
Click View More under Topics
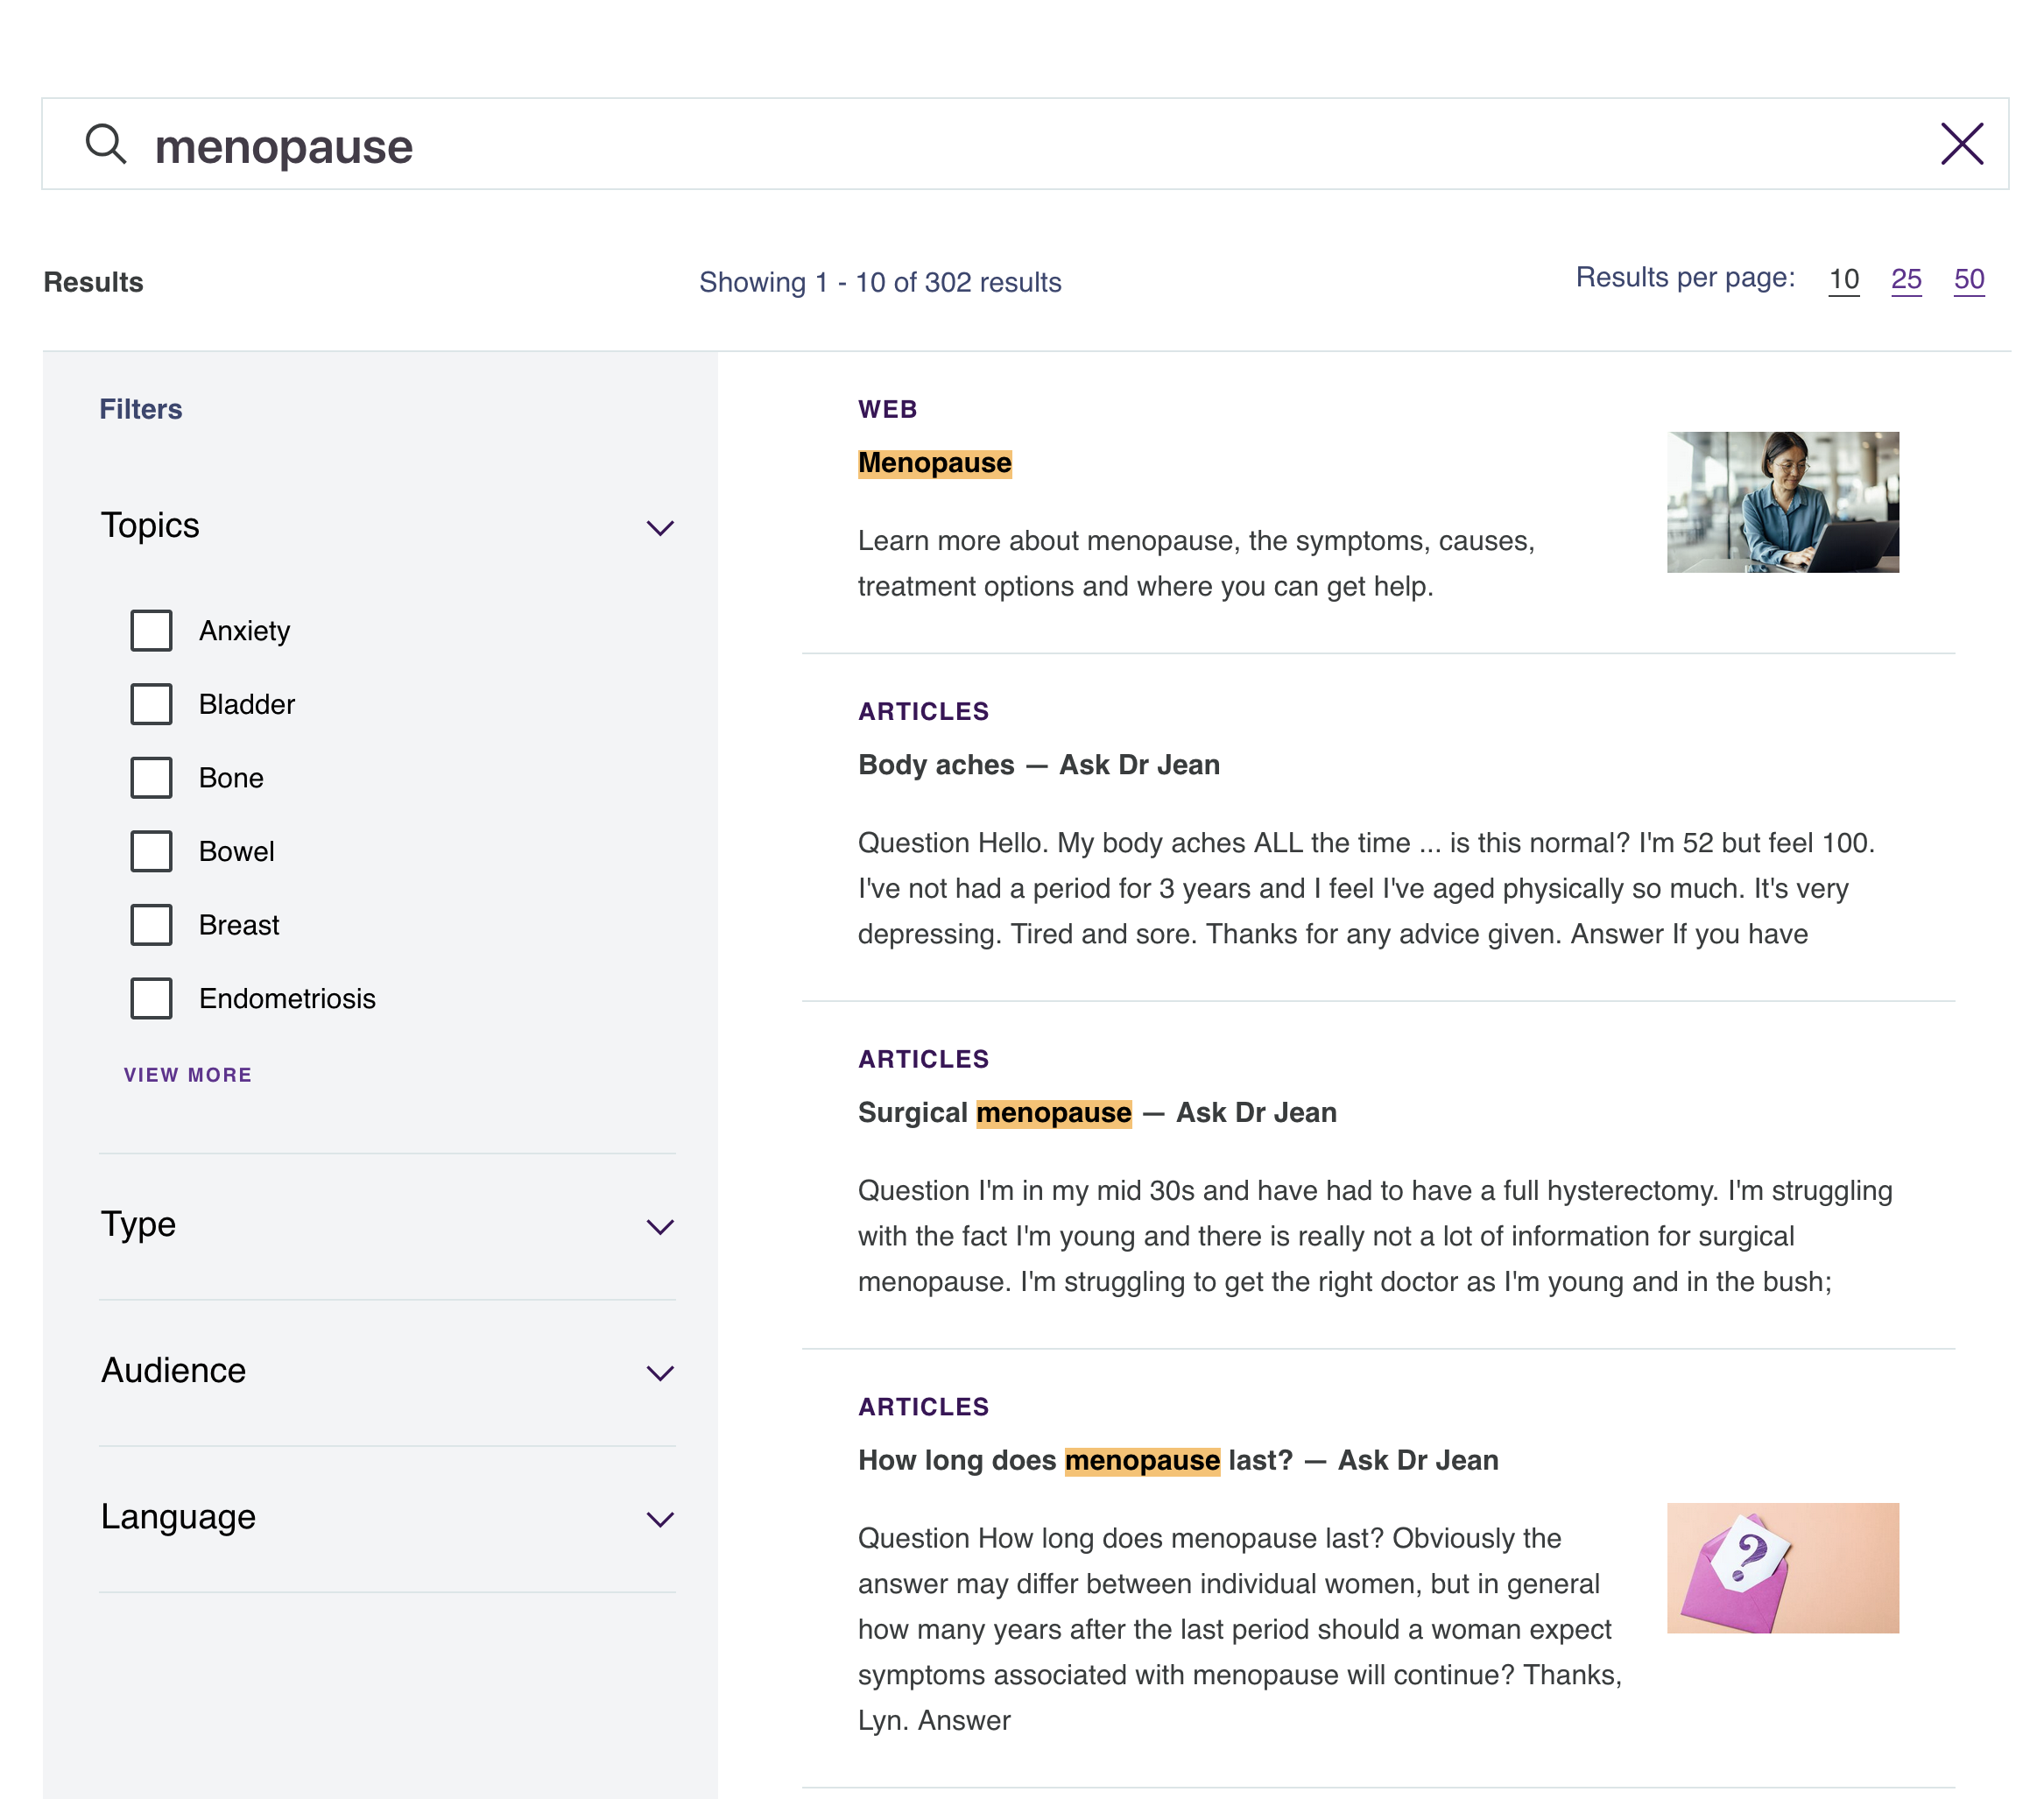(188, 1075)
